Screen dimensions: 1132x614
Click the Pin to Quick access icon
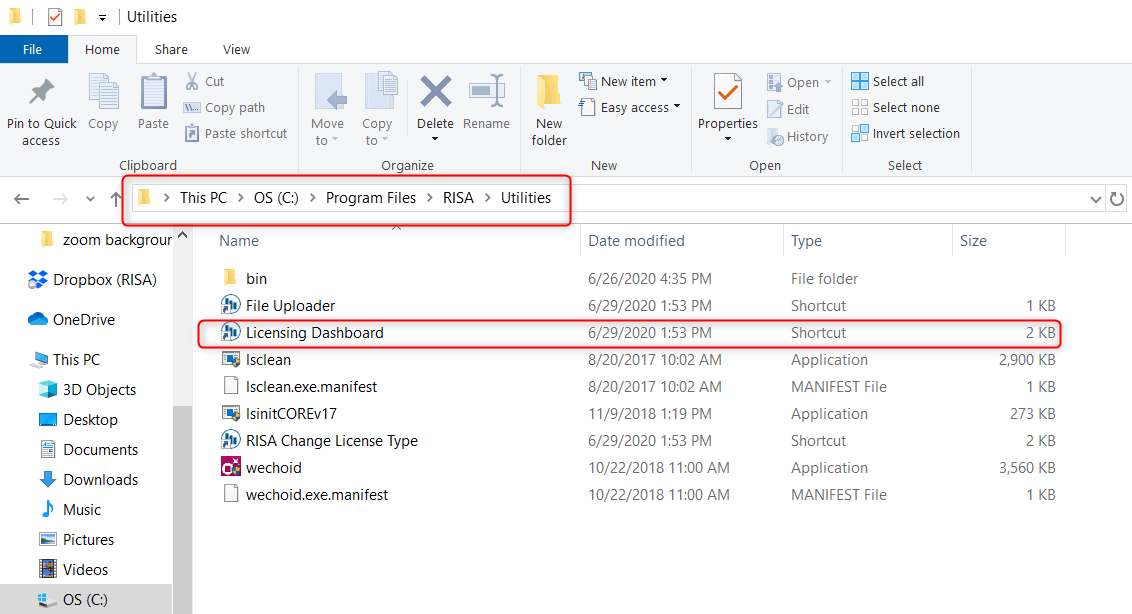41,94
